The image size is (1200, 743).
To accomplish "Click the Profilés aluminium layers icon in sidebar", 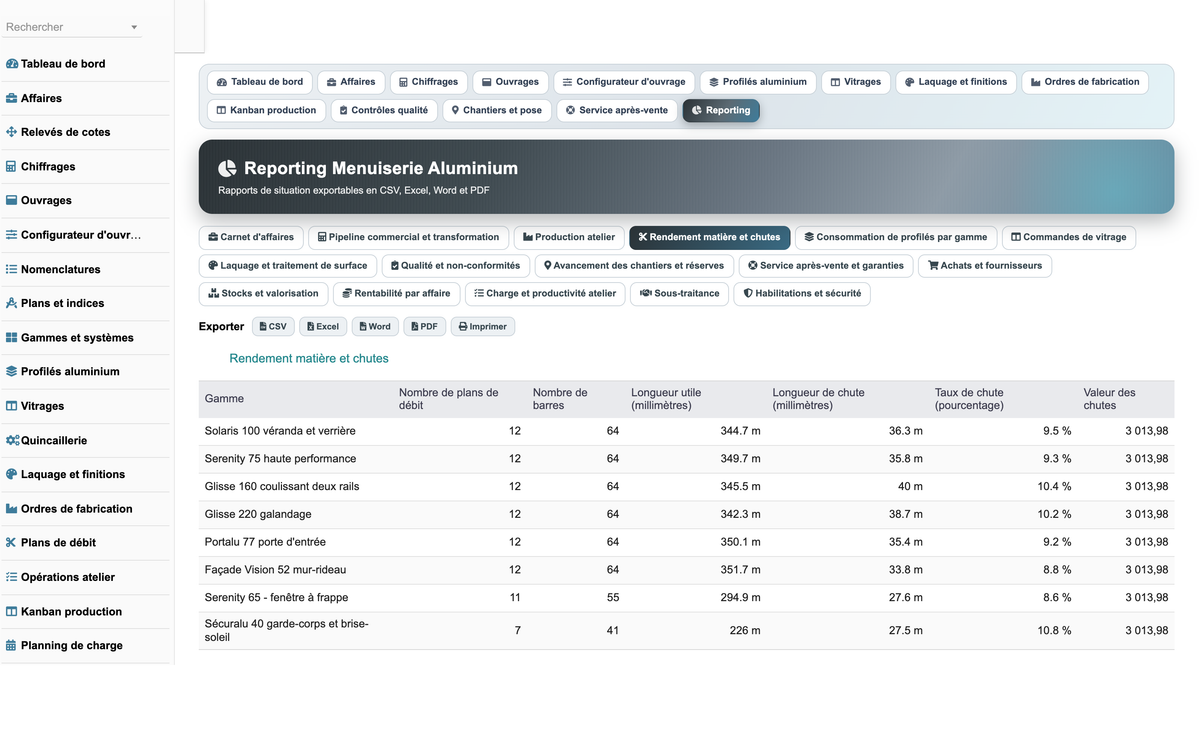I will [12, 371].
